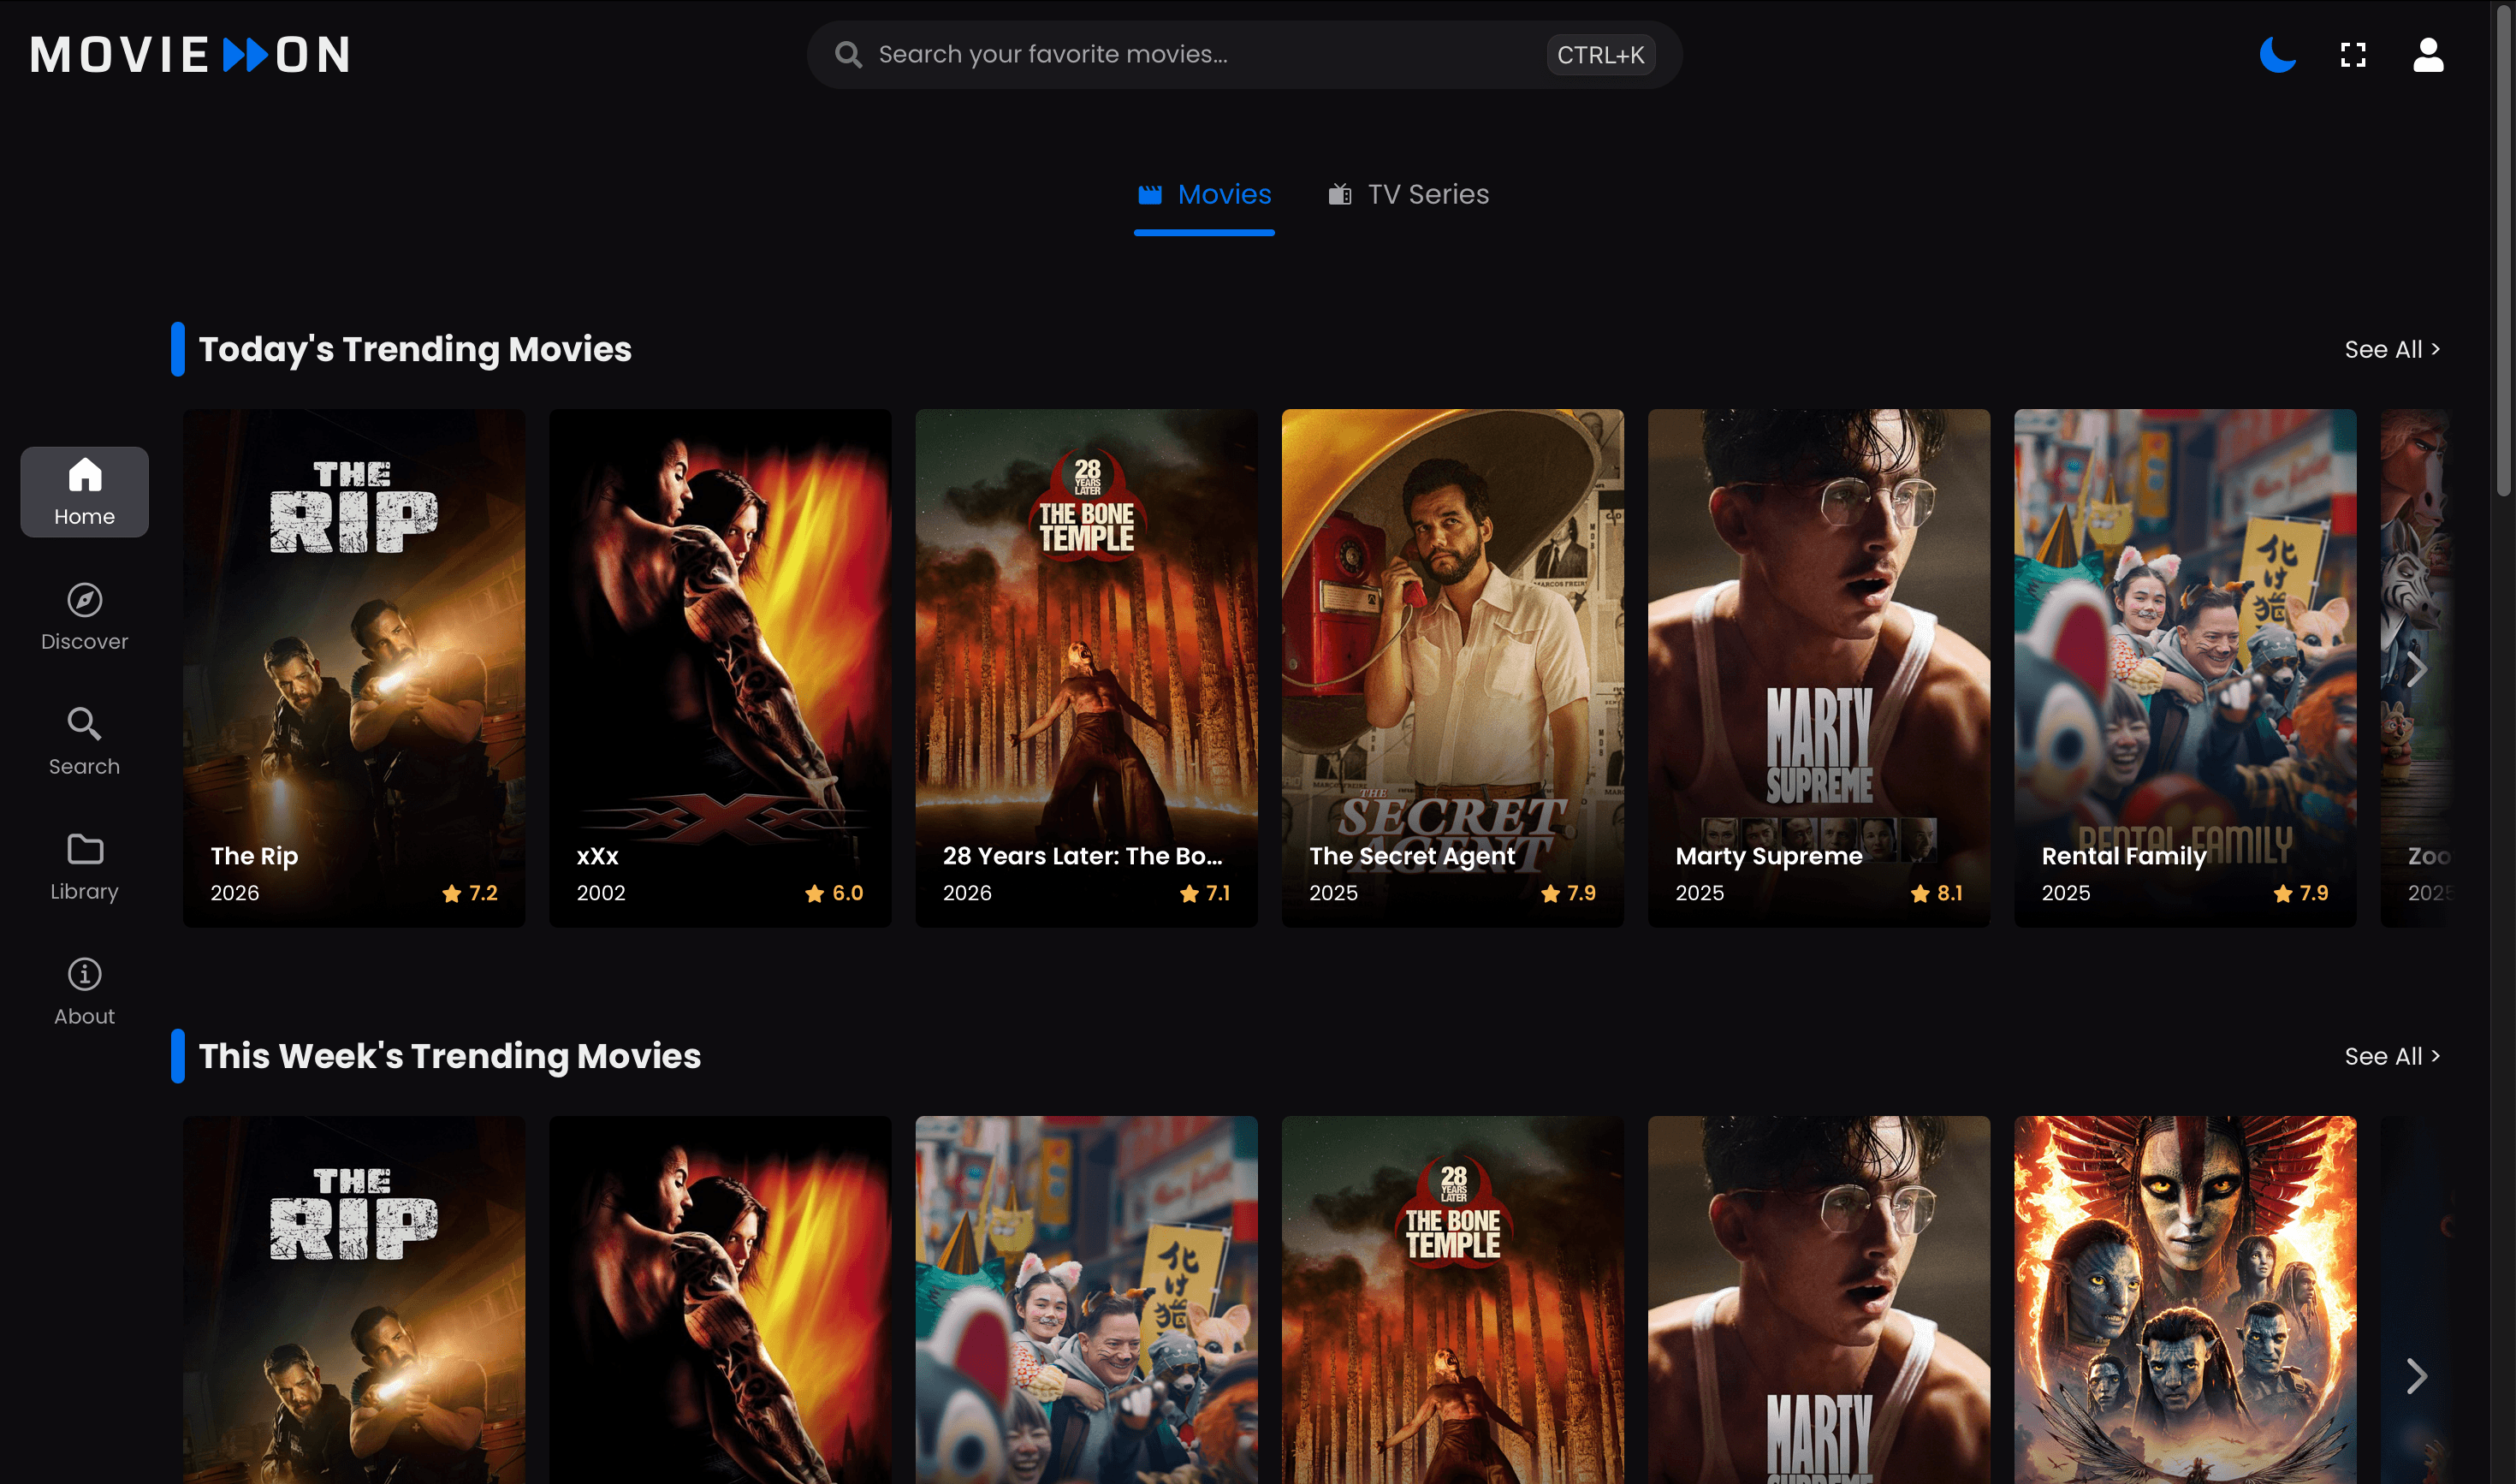
Task: Advance Today's Trending carousel with right arrow
Action: tap(2417, 669)
